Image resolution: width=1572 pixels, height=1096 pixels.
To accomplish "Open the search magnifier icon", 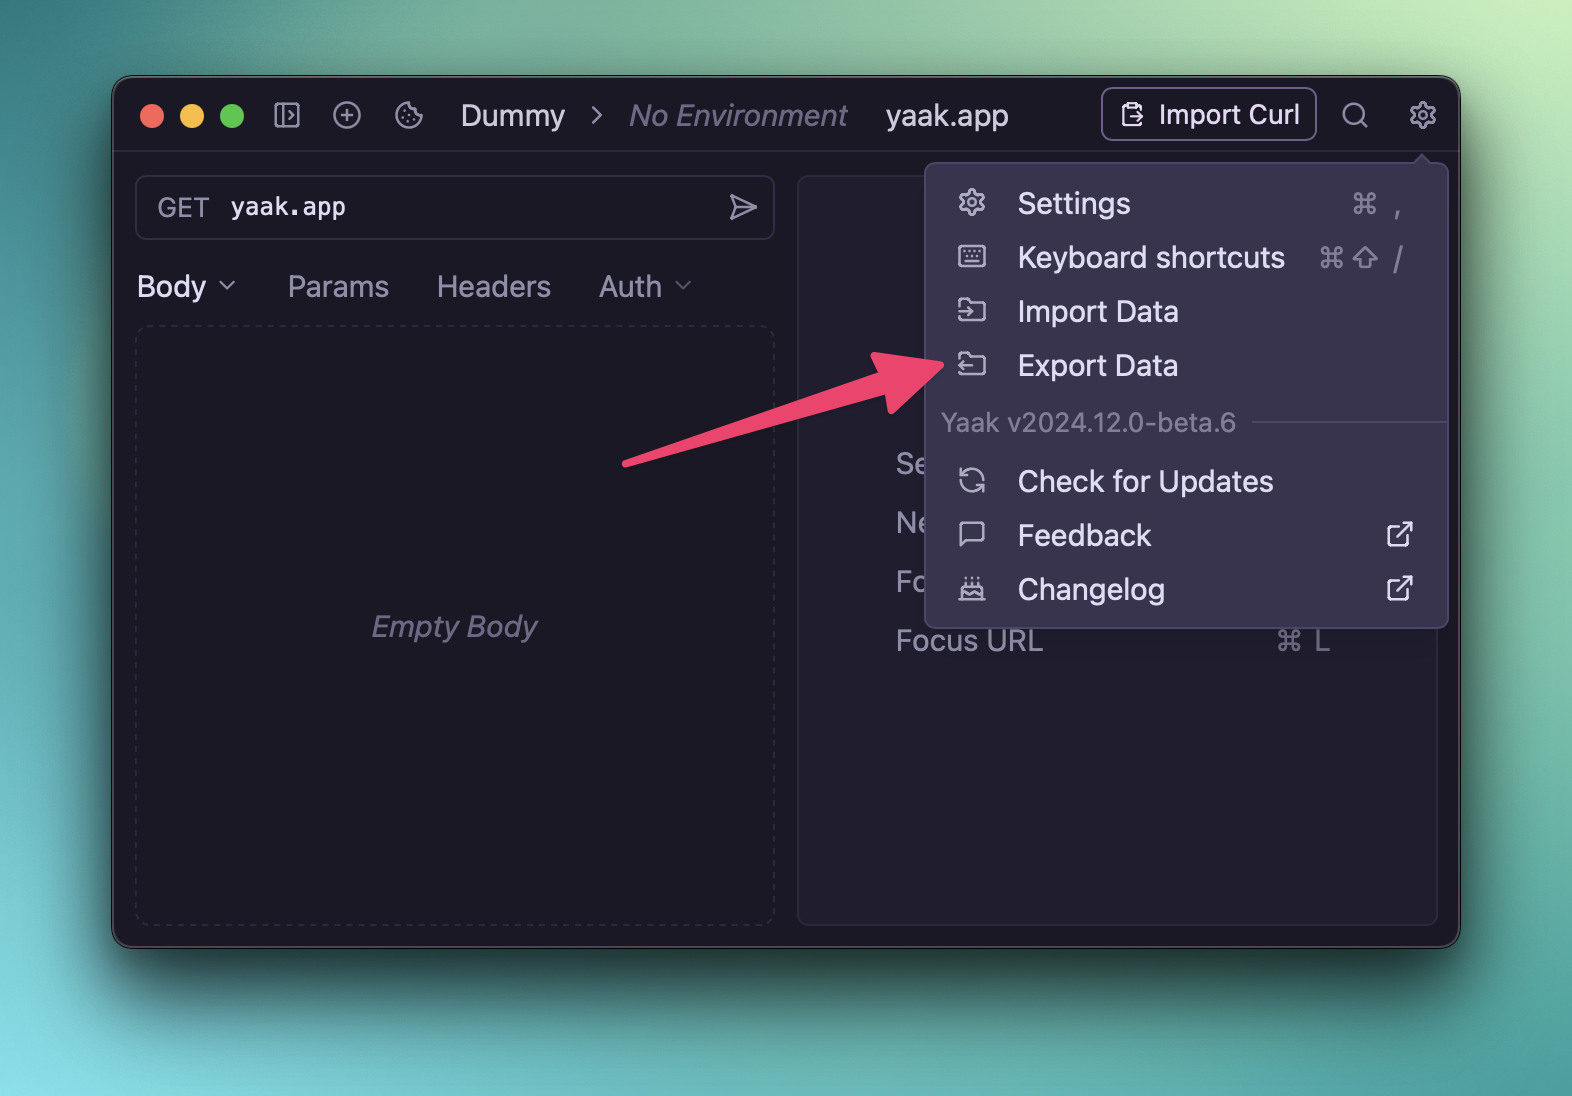I will pyautogui.click(x=1354, y=116).
